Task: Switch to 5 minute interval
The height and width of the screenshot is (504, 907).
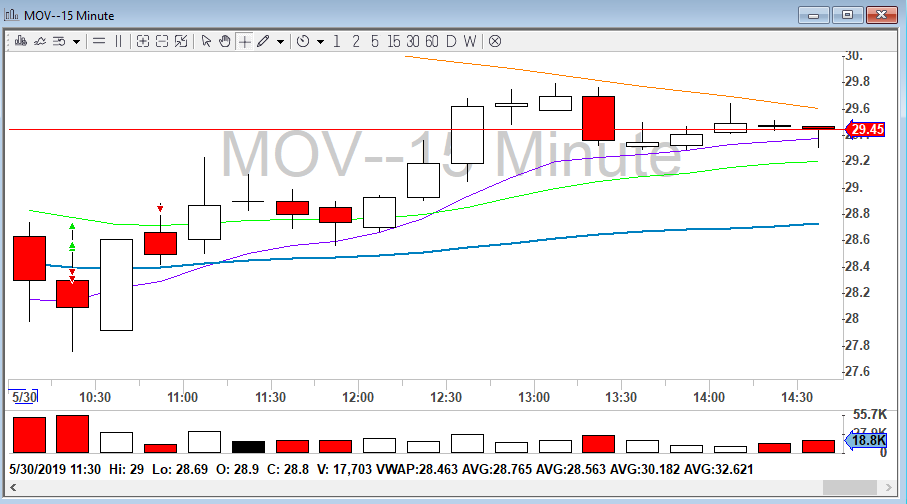Action: click(x=375, y=41)
